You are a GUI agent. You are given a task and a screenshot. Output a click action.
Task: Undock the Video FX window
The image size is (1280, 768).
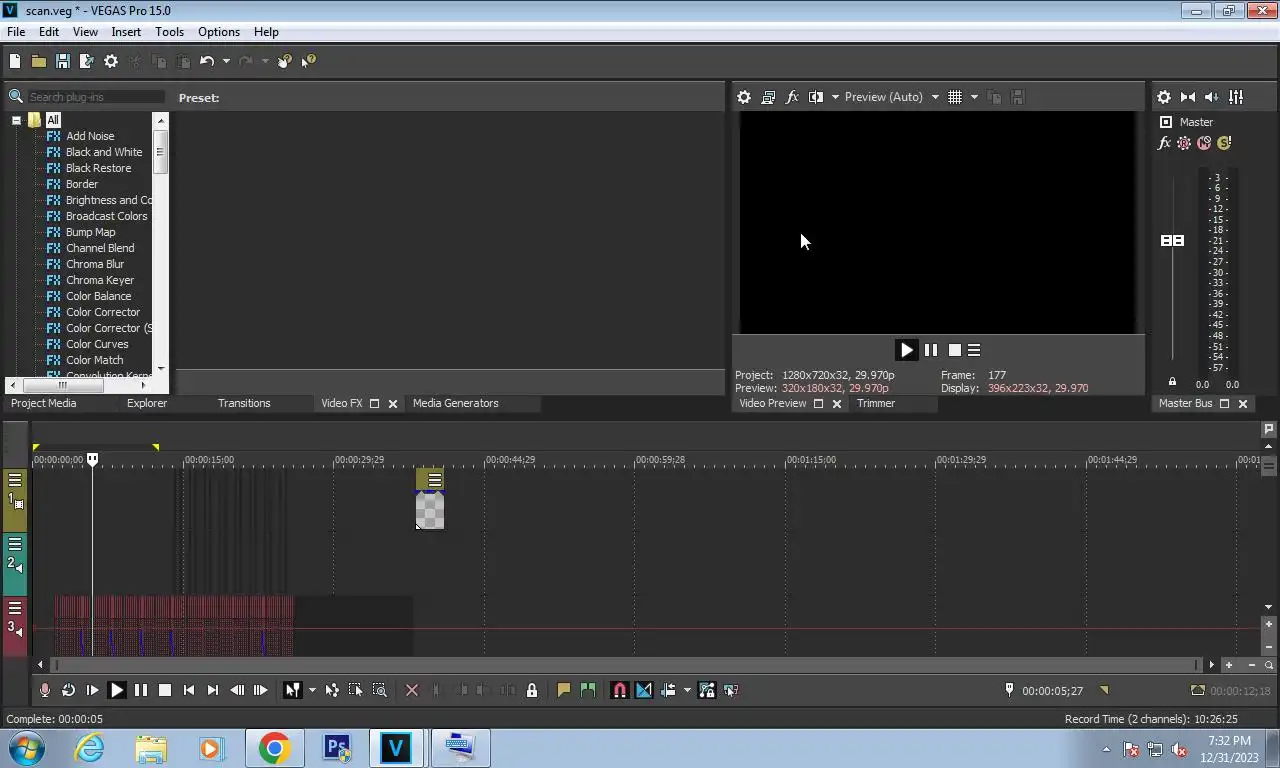(375, 404)
